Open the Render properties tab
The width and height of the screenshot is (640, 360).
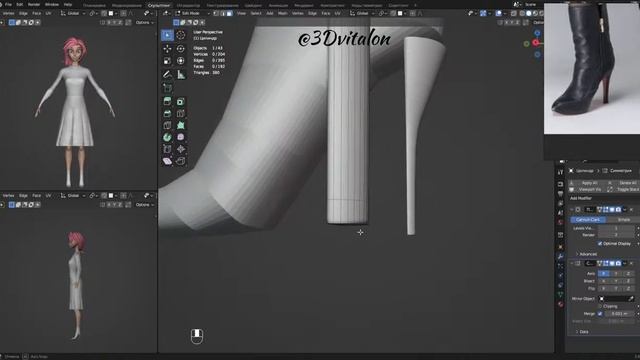pyautogui.click(x=560, y=184)
